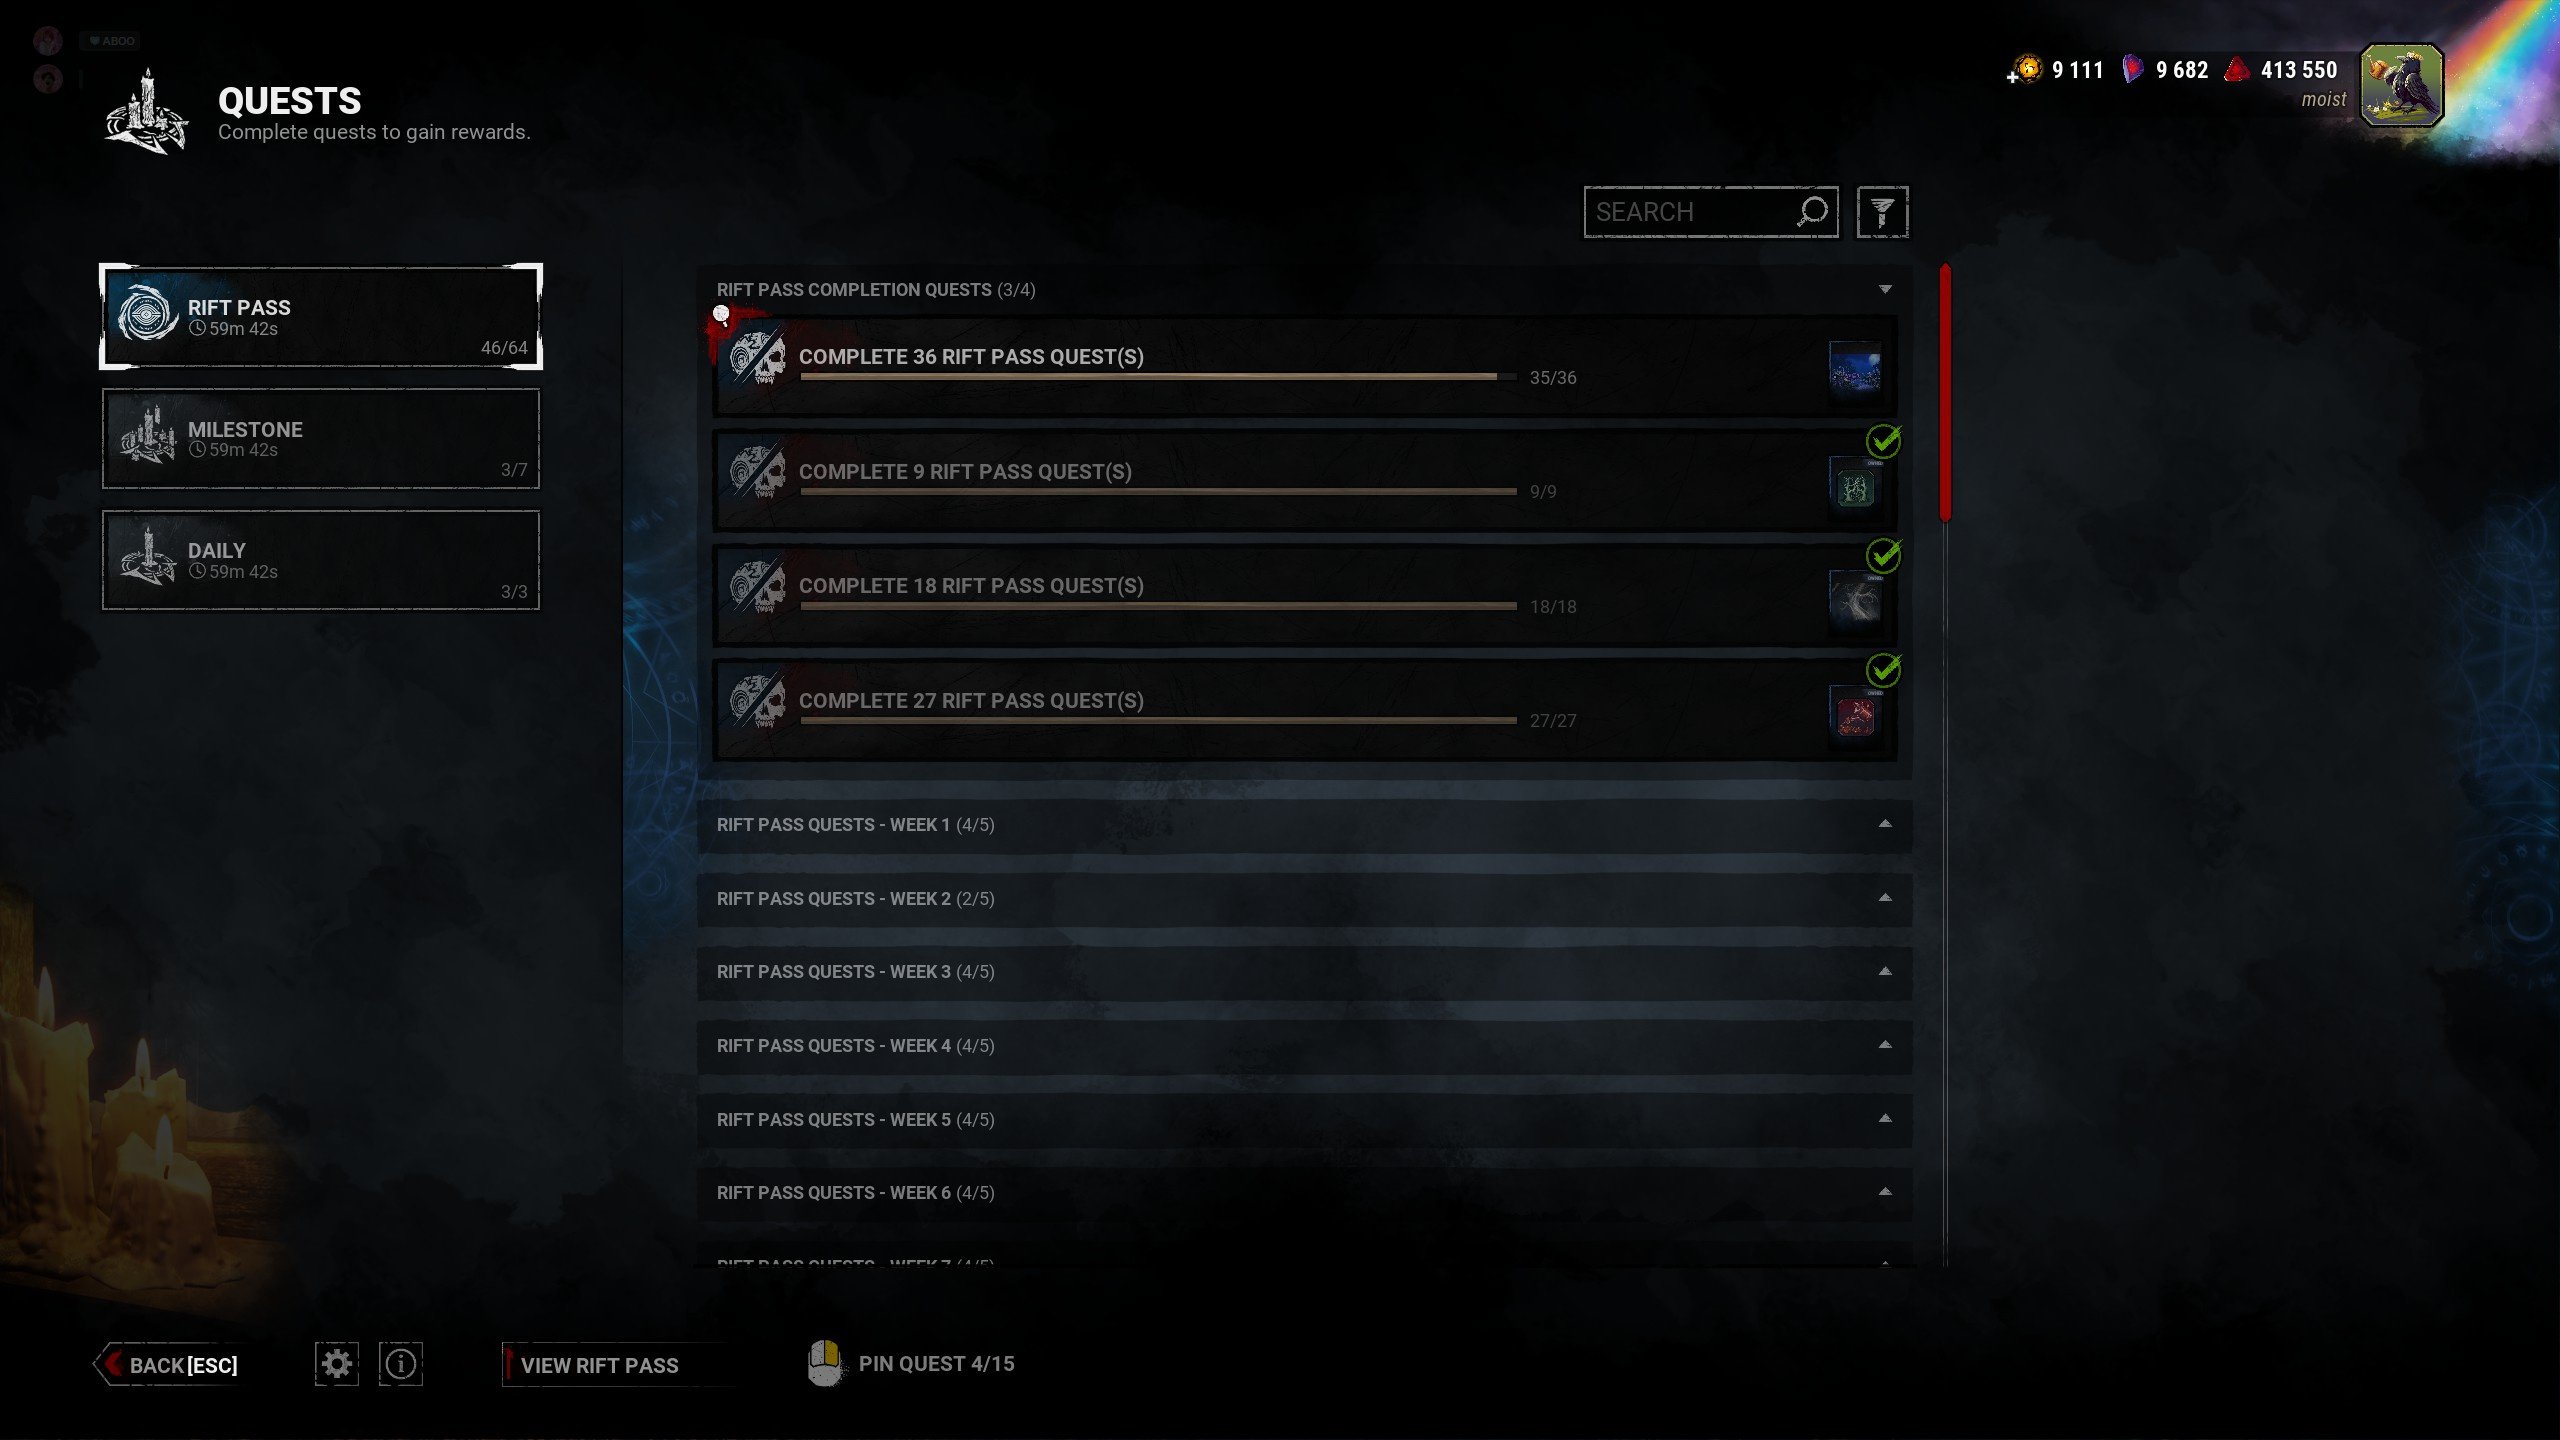Click the Back button
This screenshot has height=1440, width=2560.
pyautogui.click(x=168, y=1365)
